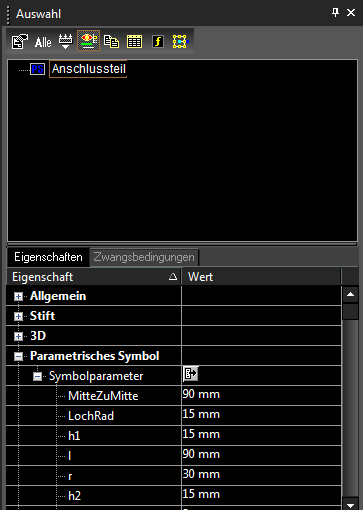Image resolution: width=363 pixels, height=510 pixels.
Task: Click the 'Alle' select-all toolbar button
Action: click(x=43, y=42)
